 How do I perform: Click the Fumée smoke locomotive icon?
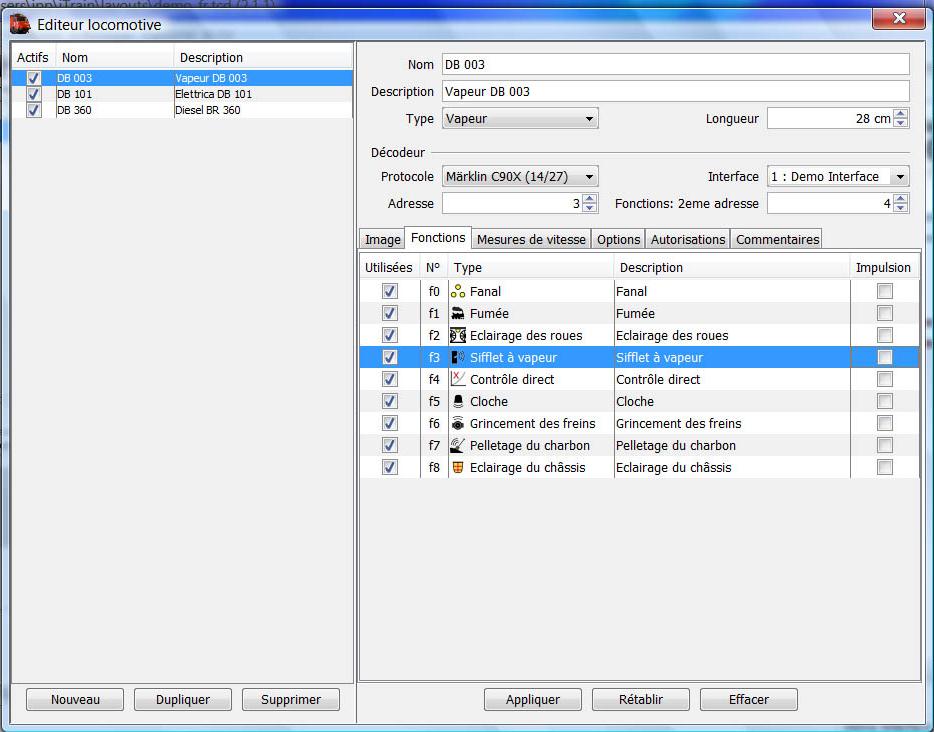[458, 314]
